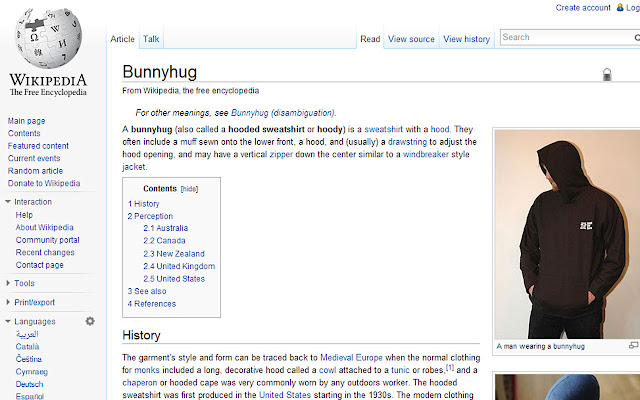Jump to 2.2 Canada section
The width and height of the screenshot is (640, 400).
click(x=164, y=240)
